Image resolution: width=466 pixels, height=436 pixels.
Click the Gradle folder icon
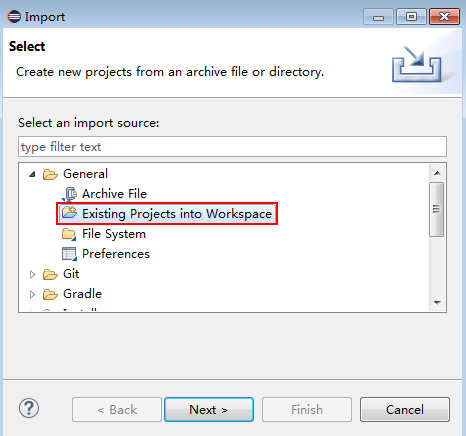click(50, 294)
